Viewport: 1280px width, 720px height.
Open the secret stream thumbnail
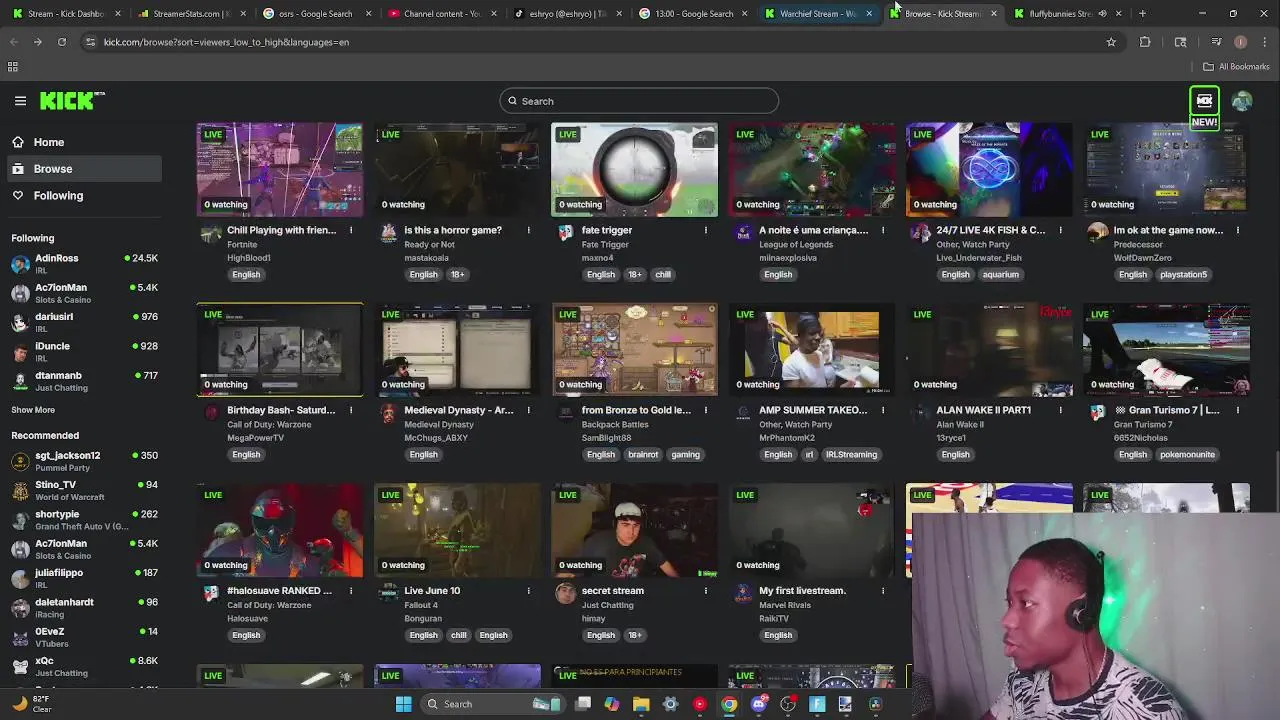click(634, 530)
